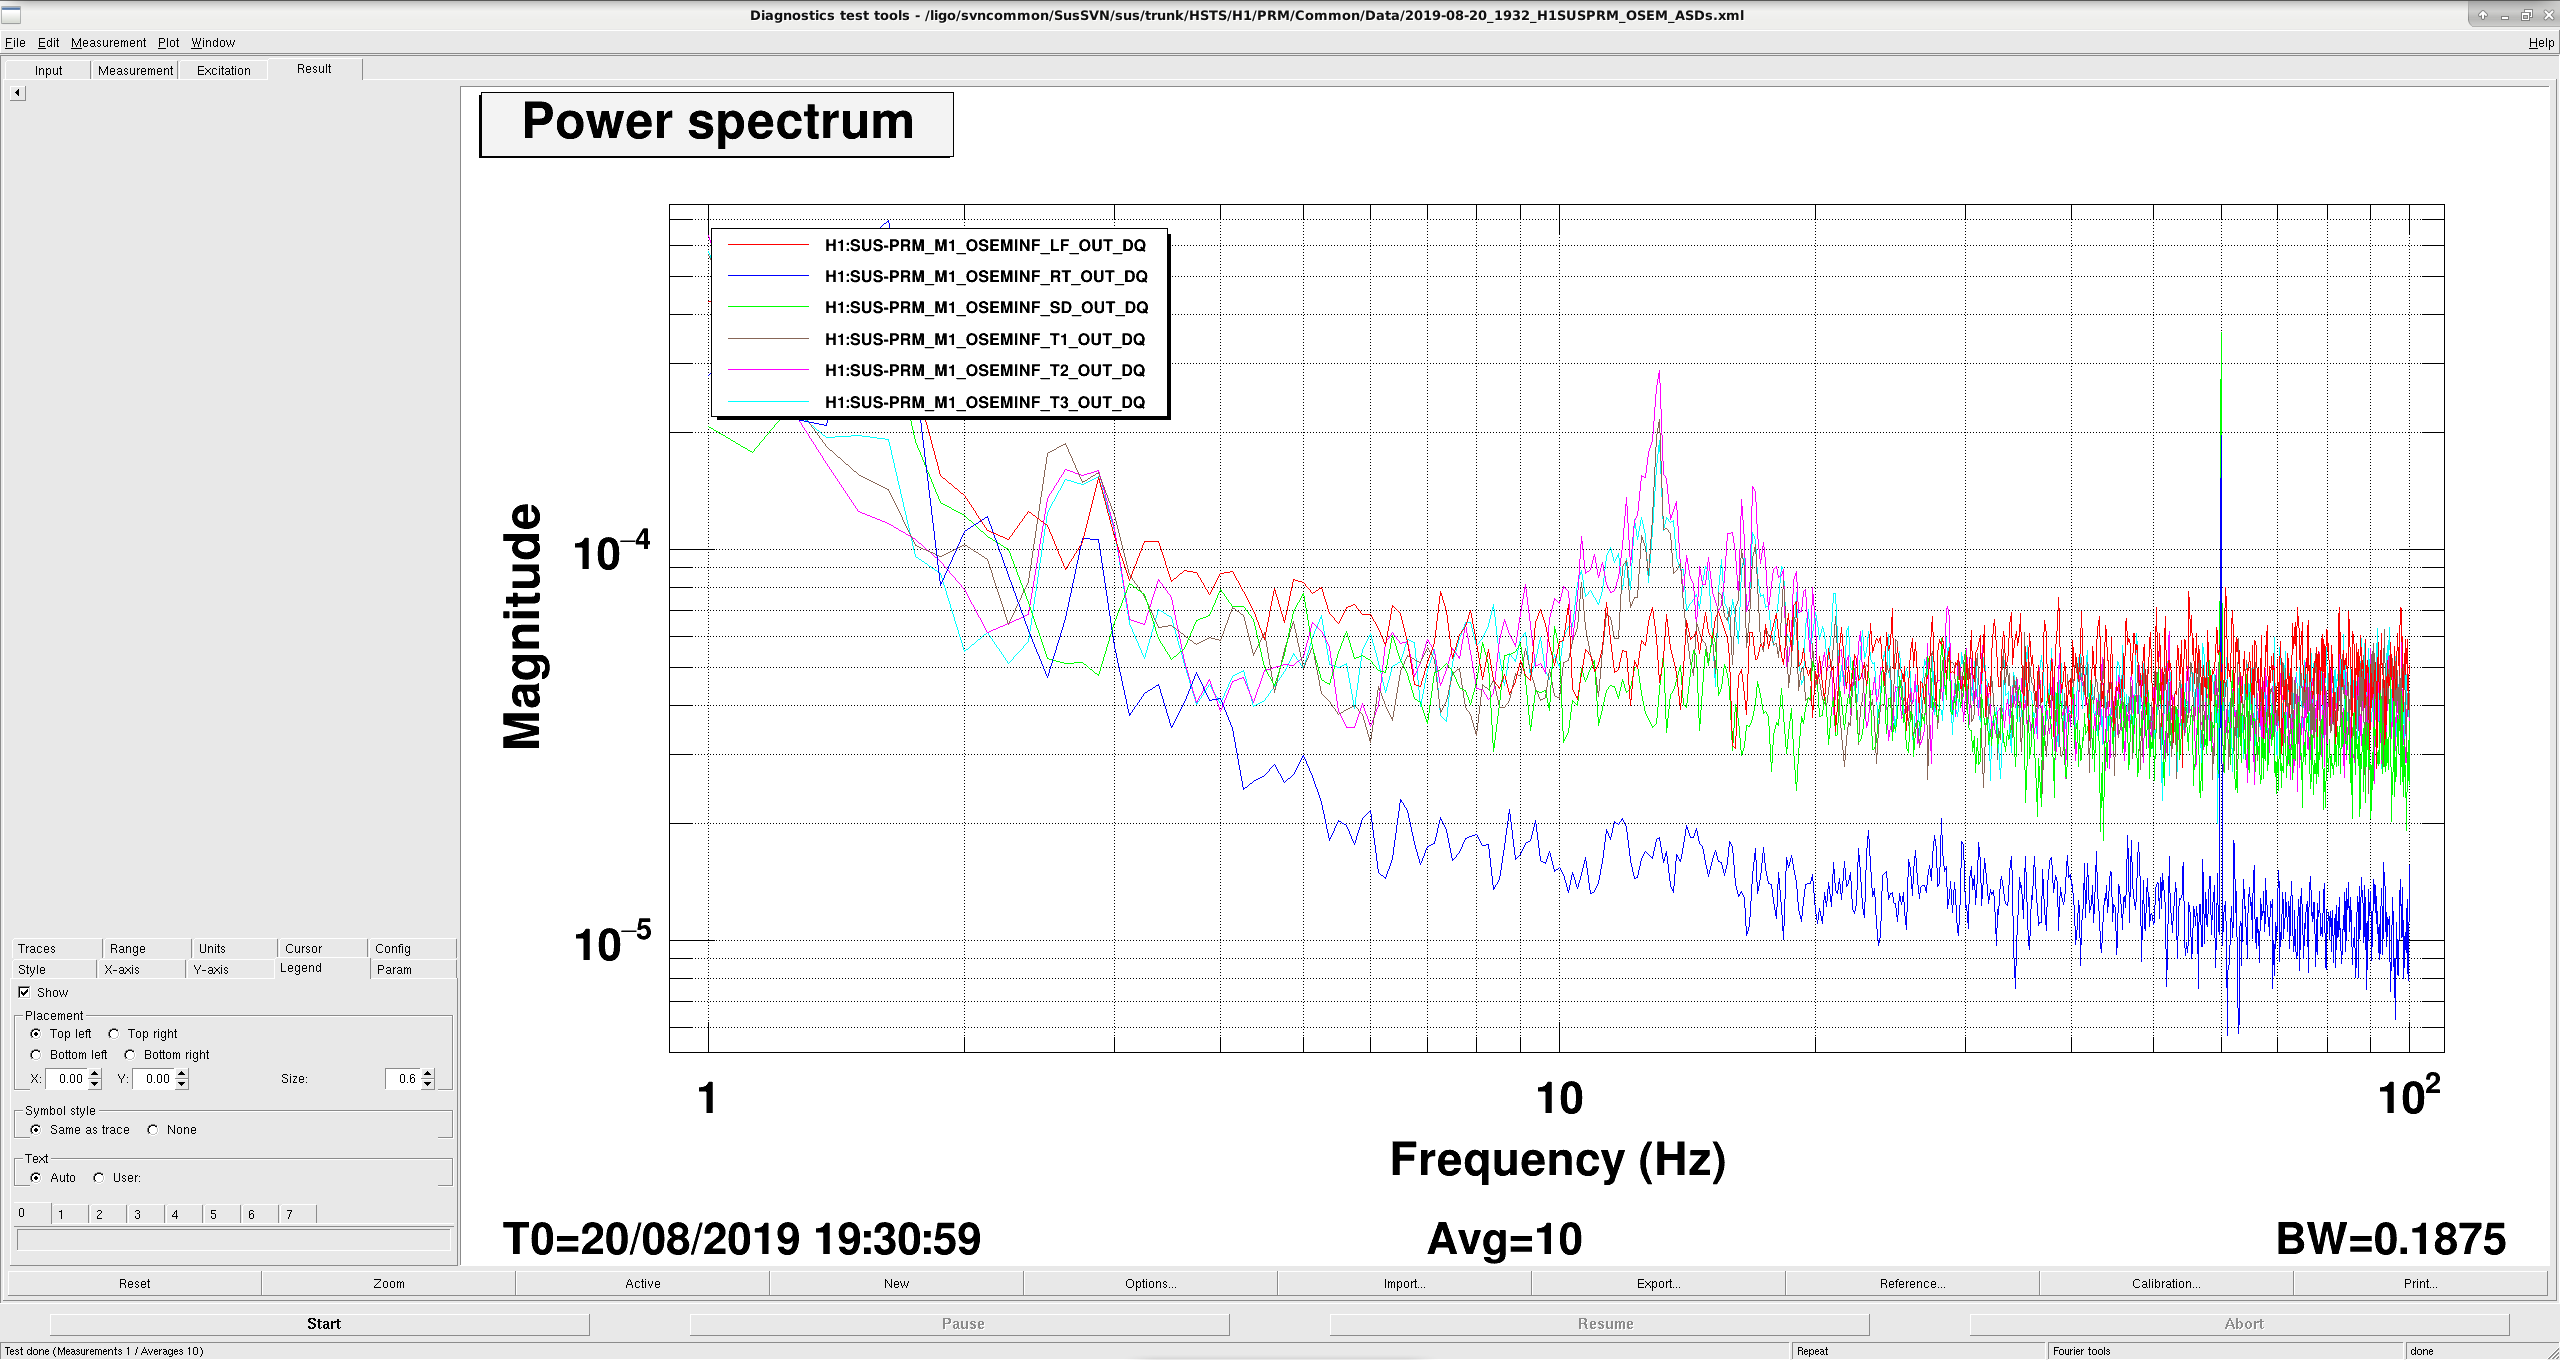Select the User text option
Screen dimensions: 2560x1360
pyautogui.click(x=99, y=1178)
